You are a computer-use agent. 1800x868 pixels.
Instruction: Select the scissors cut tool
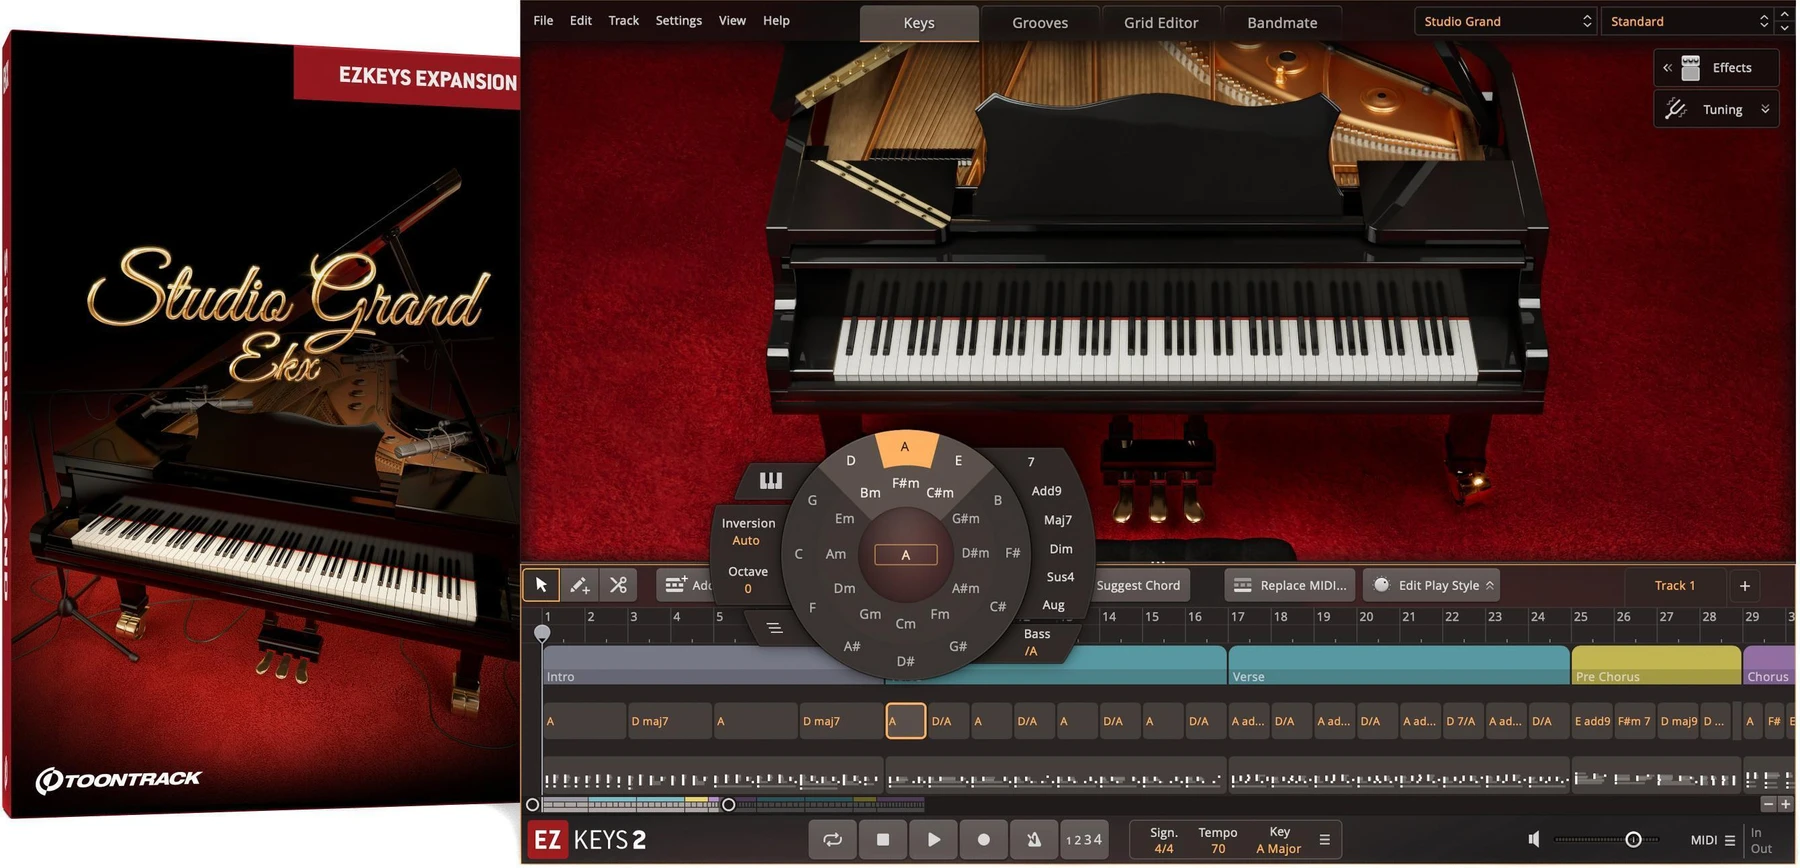pos(618,585)
